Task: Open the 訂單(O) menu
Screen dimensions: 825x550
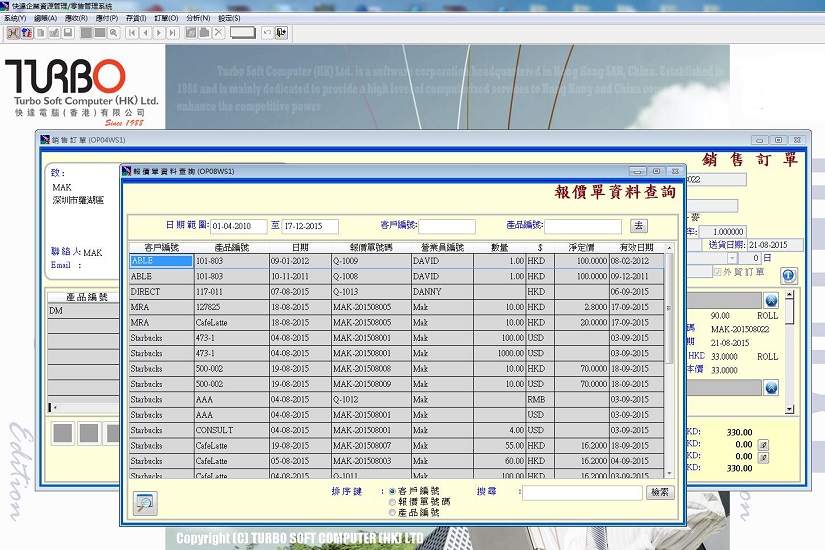Action: coord(166,18)
